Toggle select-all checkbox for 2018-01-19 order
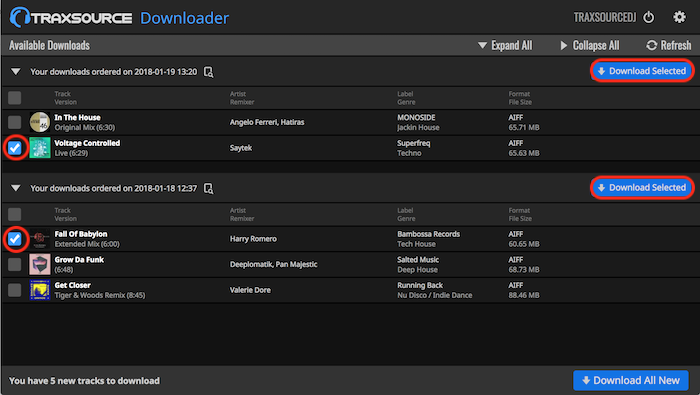Viewport: 700px width, 395px height. coord(15,98)
